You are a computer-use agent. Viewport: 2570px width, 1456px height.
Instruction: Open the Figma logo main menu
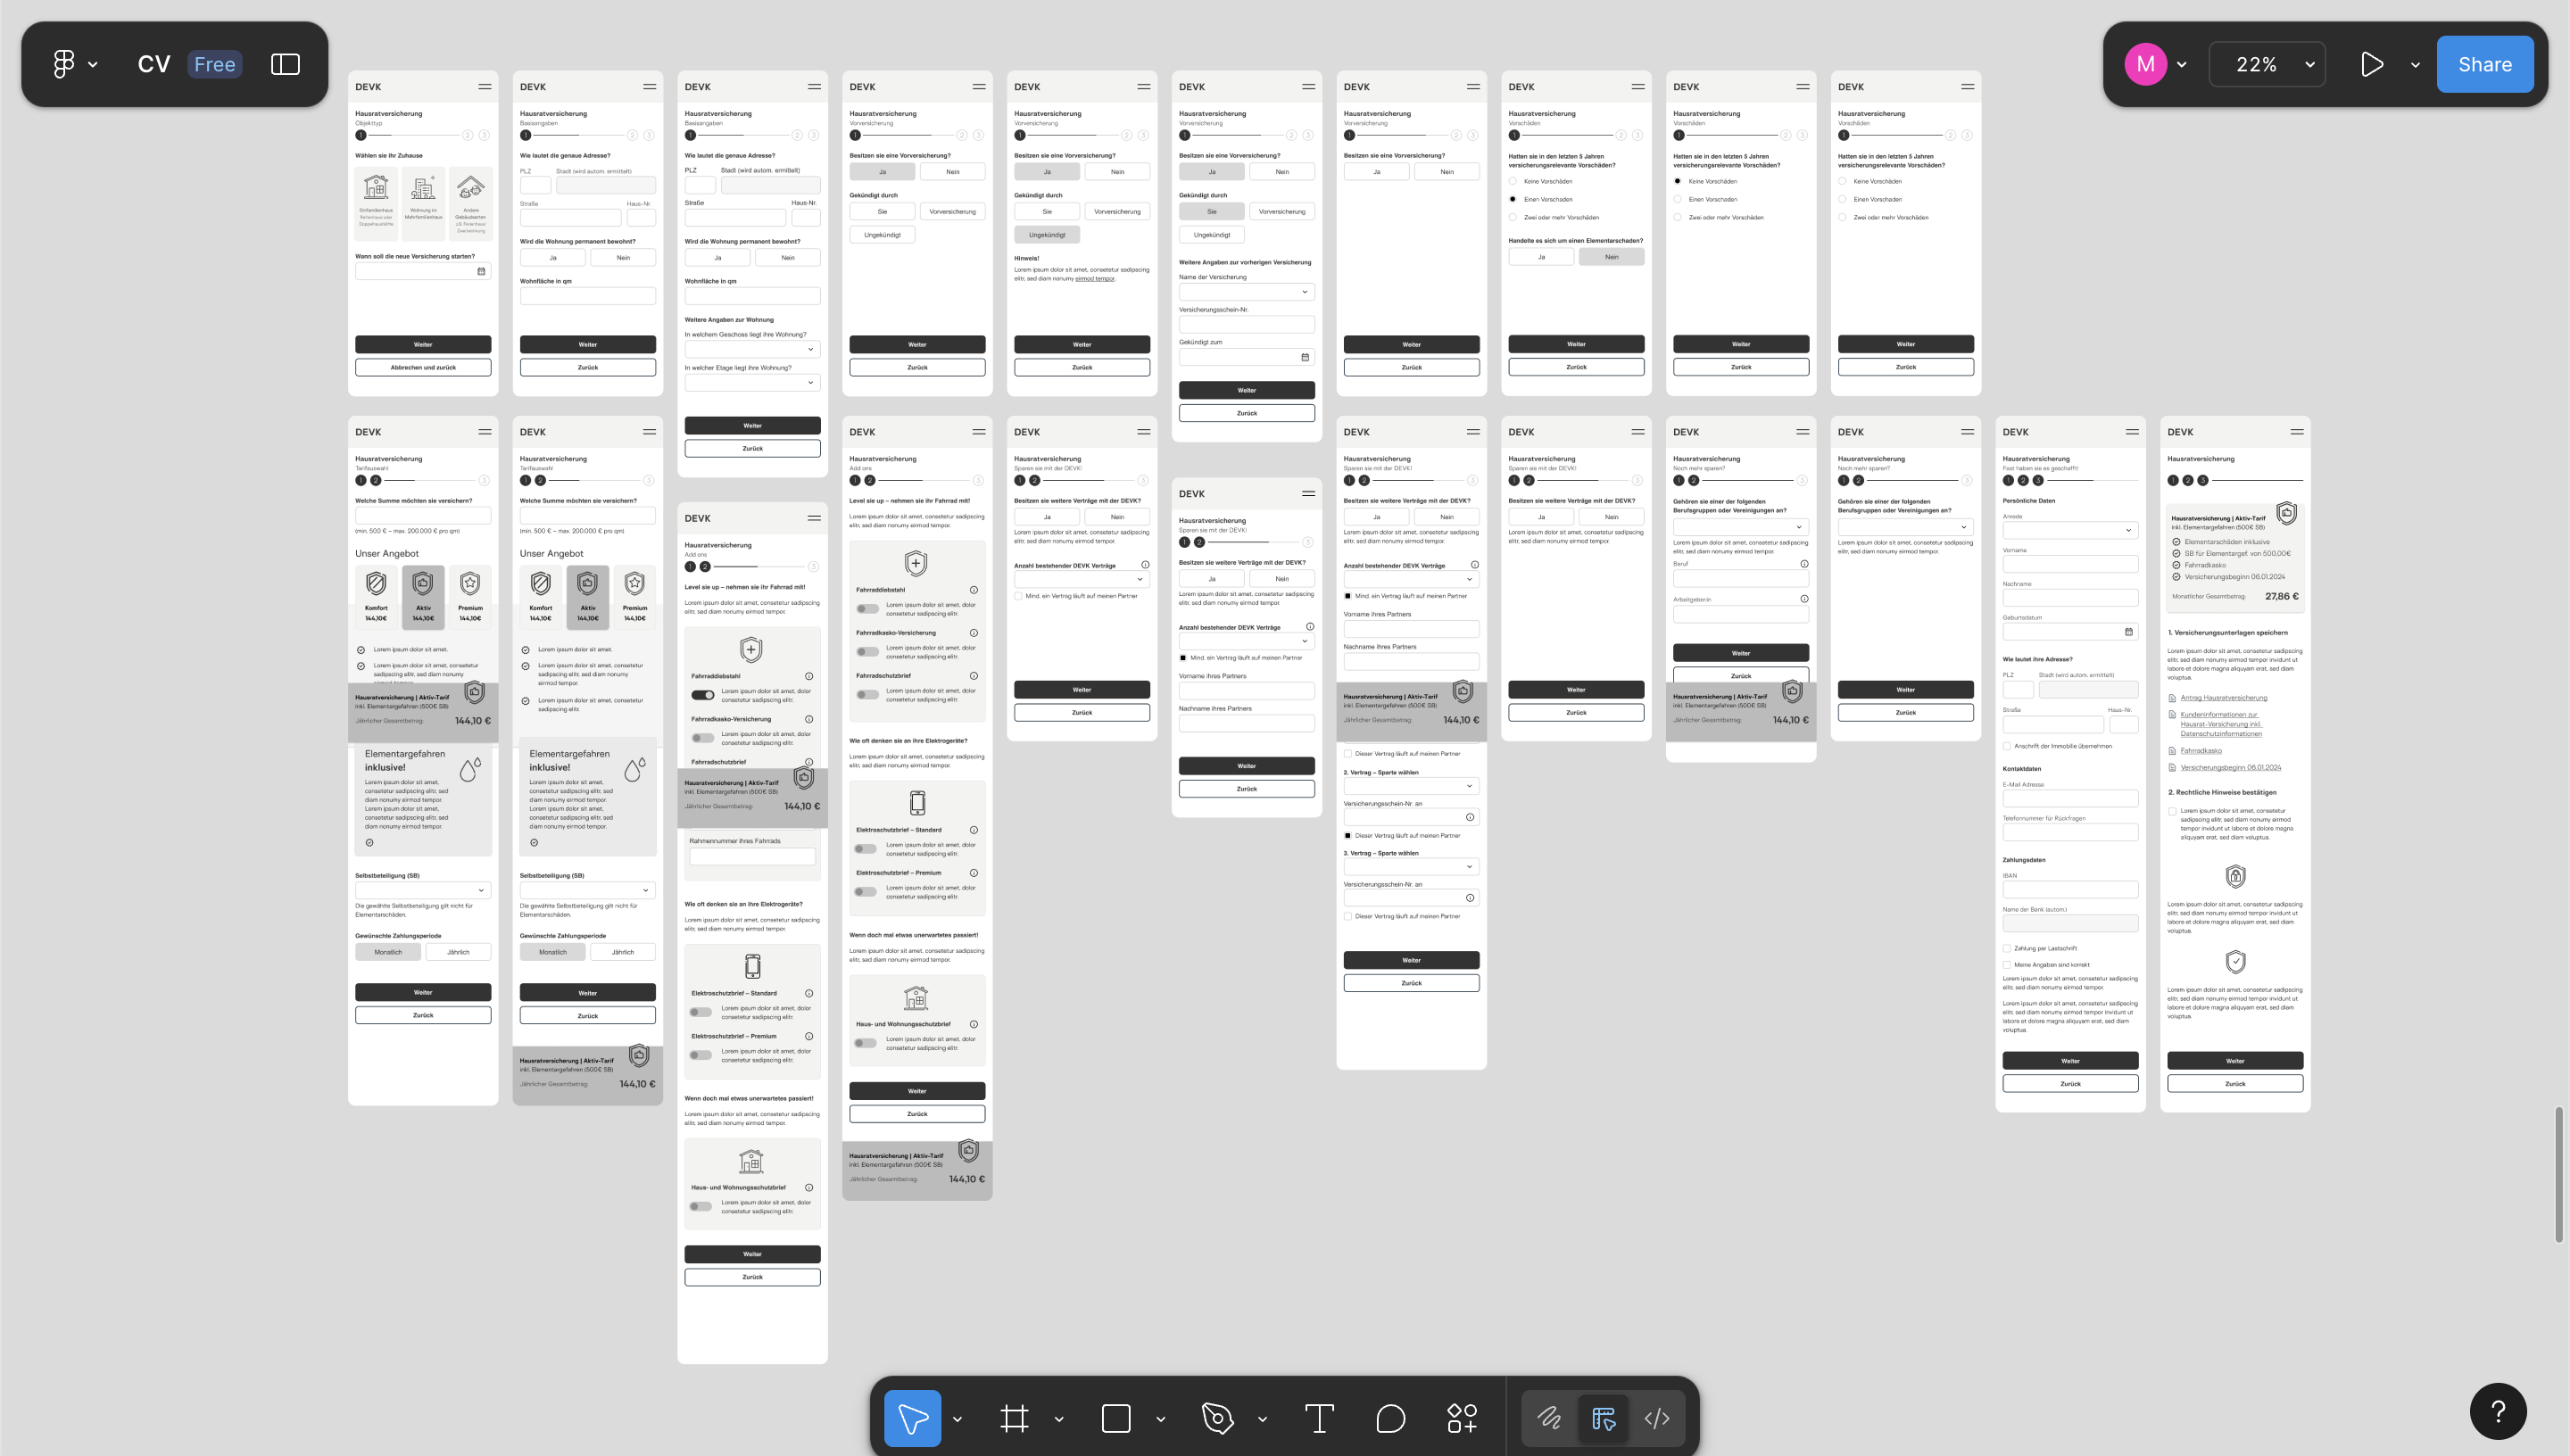point(63,63)
